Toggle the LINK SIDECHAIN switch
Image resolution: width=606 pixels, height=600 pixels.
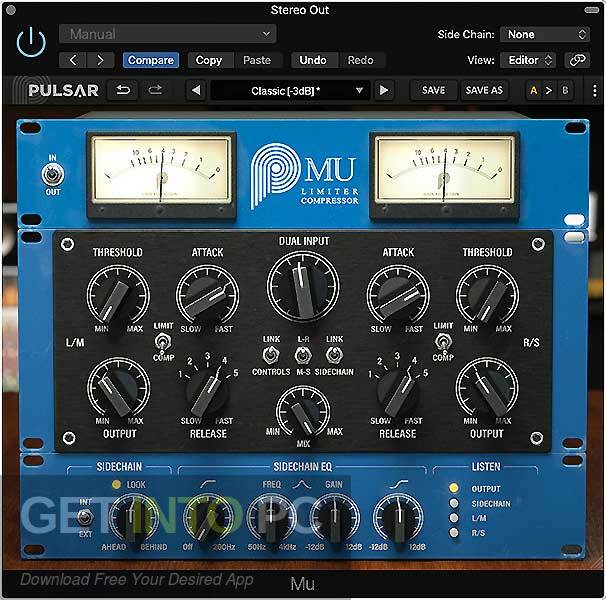click(x=334, y=355)
